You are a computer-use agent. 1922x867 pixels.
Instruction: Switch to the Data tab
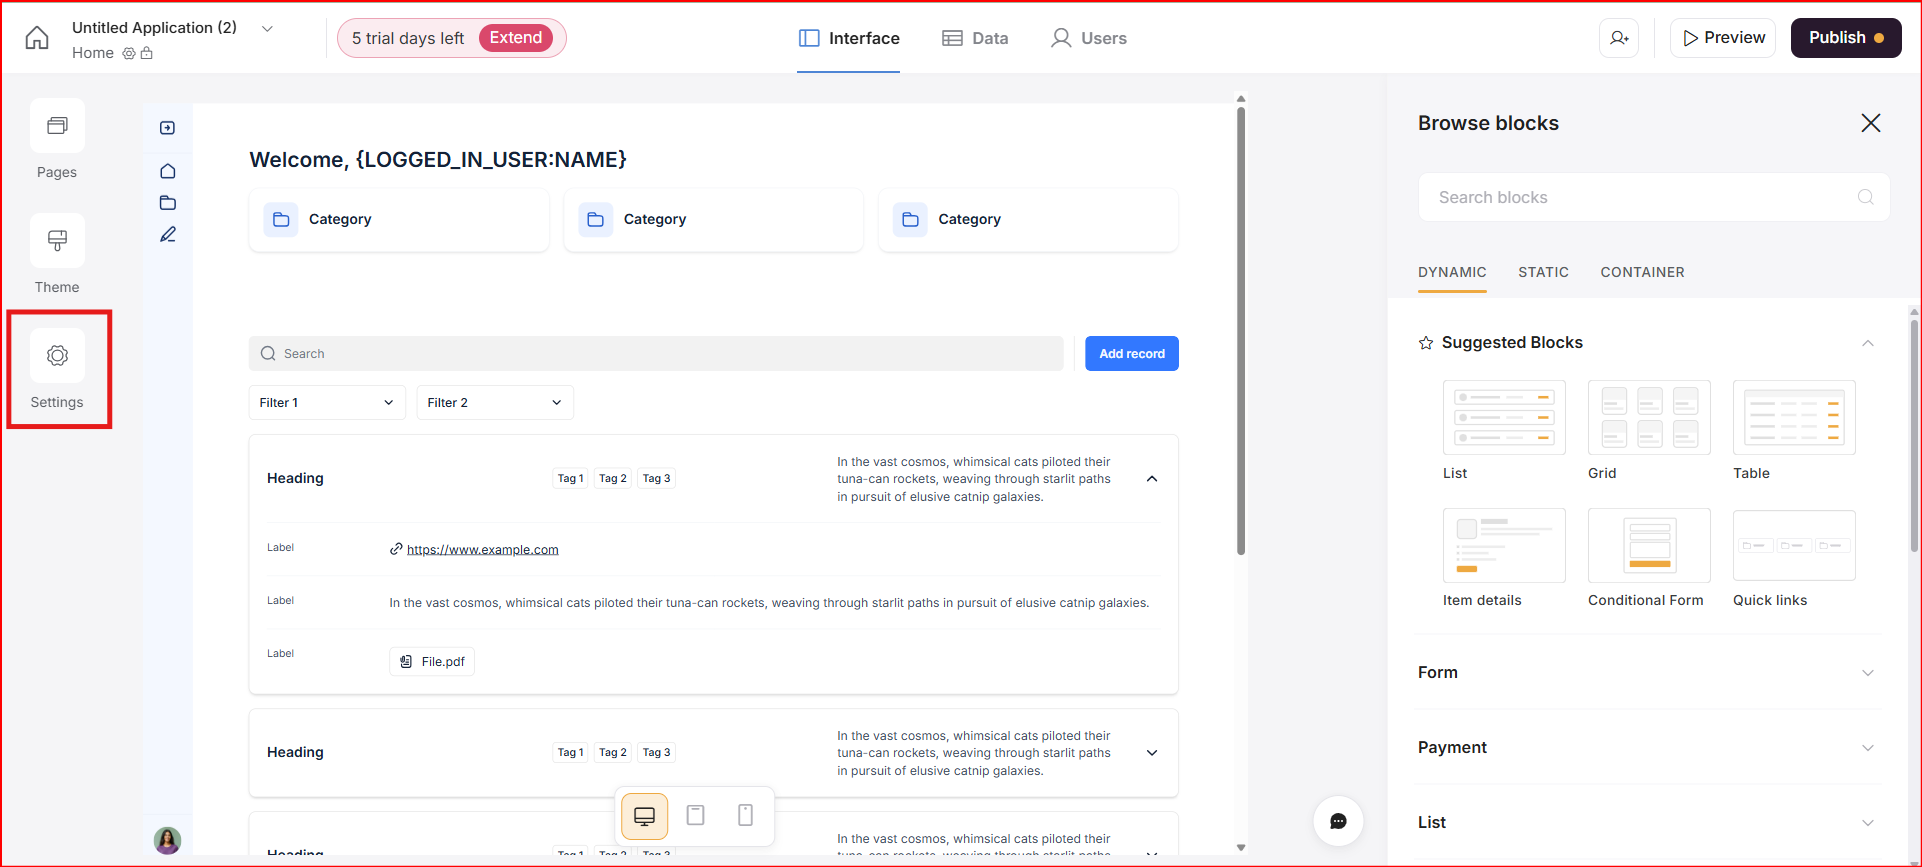pos(975,38)
